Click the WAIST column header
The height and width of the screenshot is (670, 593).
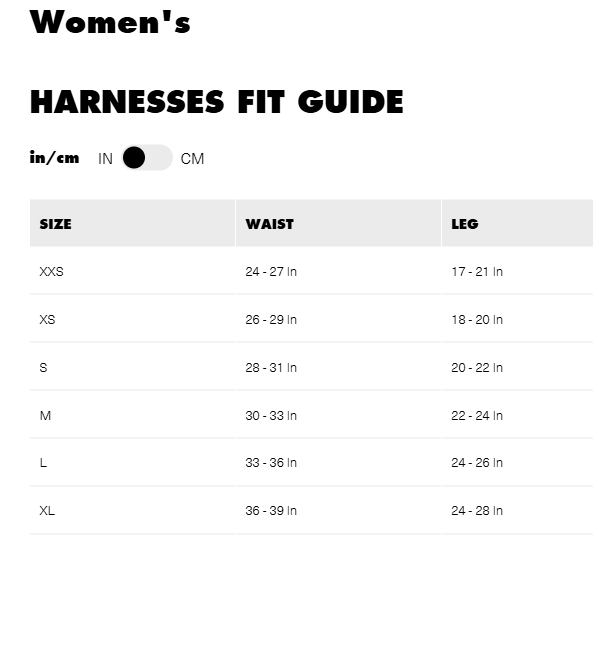(x=338, y=223)
